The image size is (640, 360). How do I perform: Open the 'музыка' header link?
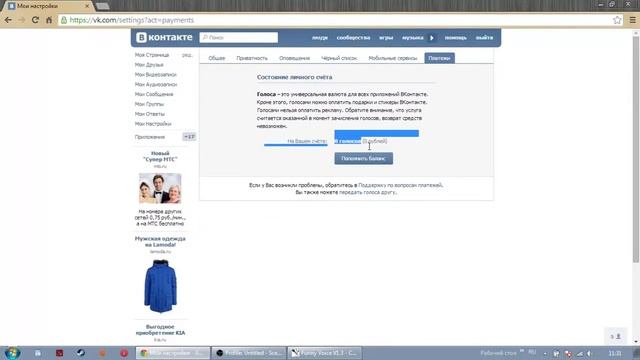413,38
